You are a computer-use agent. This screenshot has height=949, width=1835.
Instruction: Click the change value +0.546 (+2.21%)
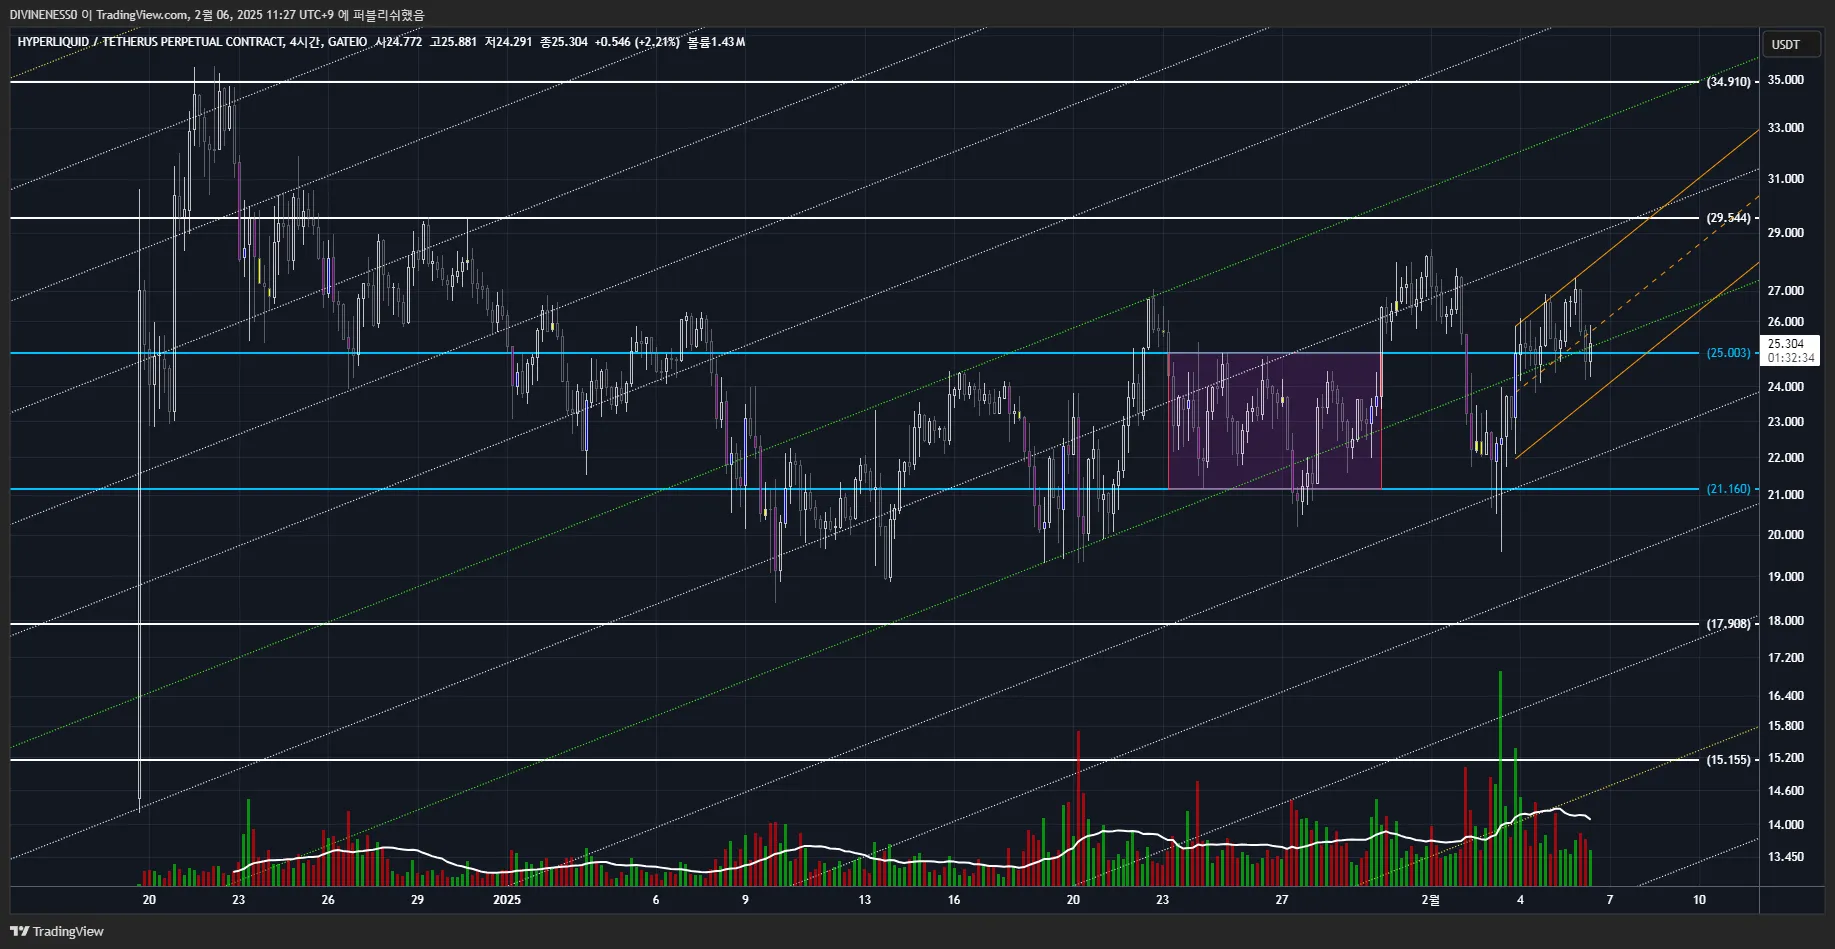click(637, 42)
